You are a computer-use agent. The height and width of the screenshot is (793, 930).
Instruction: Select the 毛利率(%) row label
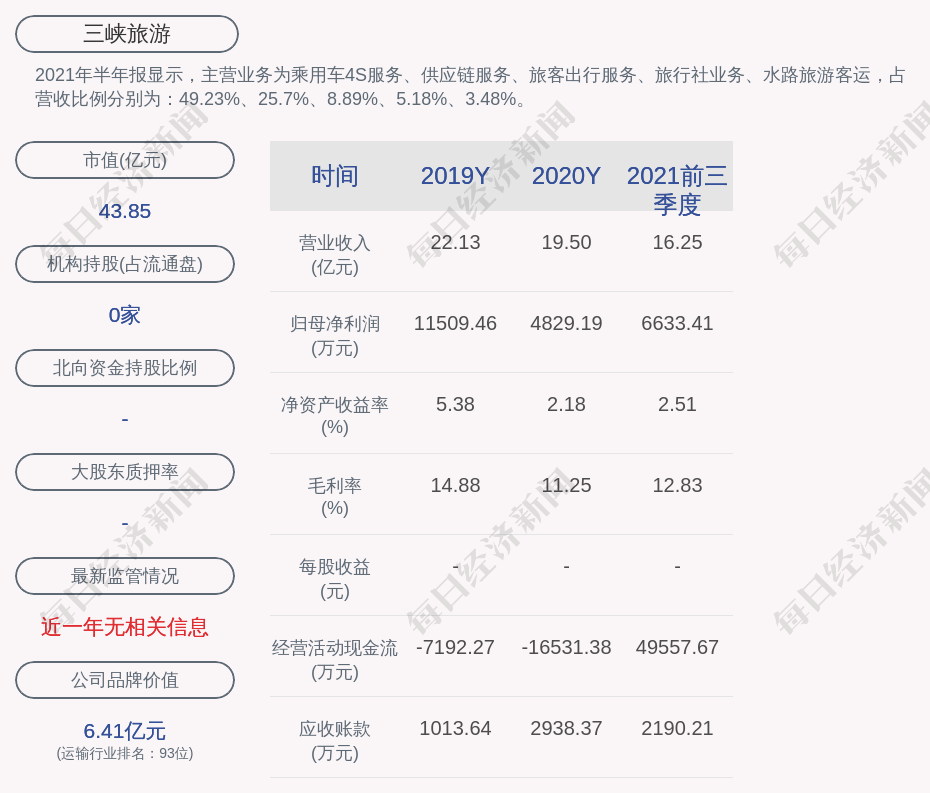click(x=334, y=497)
